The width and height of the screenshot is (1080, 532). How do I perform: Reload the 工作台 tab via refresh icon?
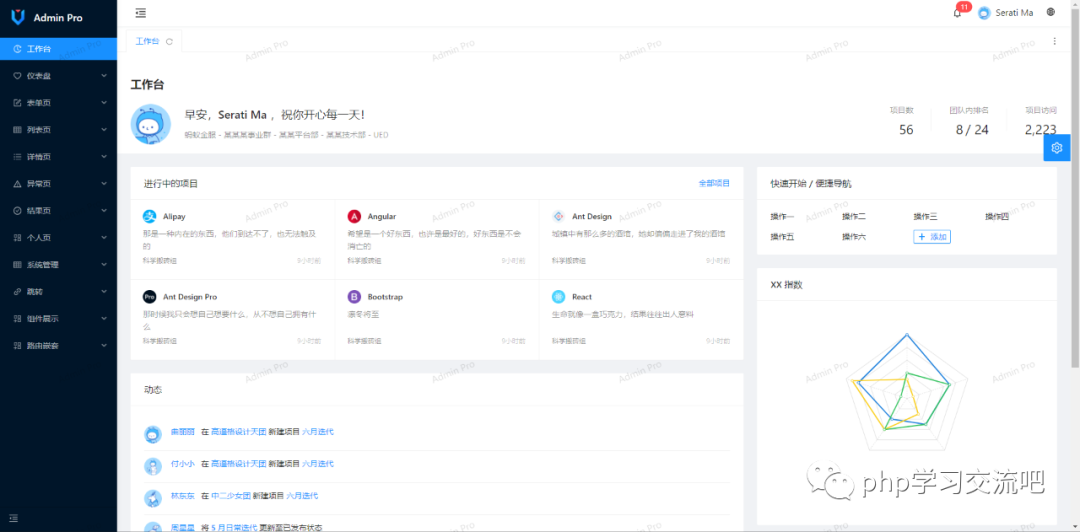click(x=169, y=41)
